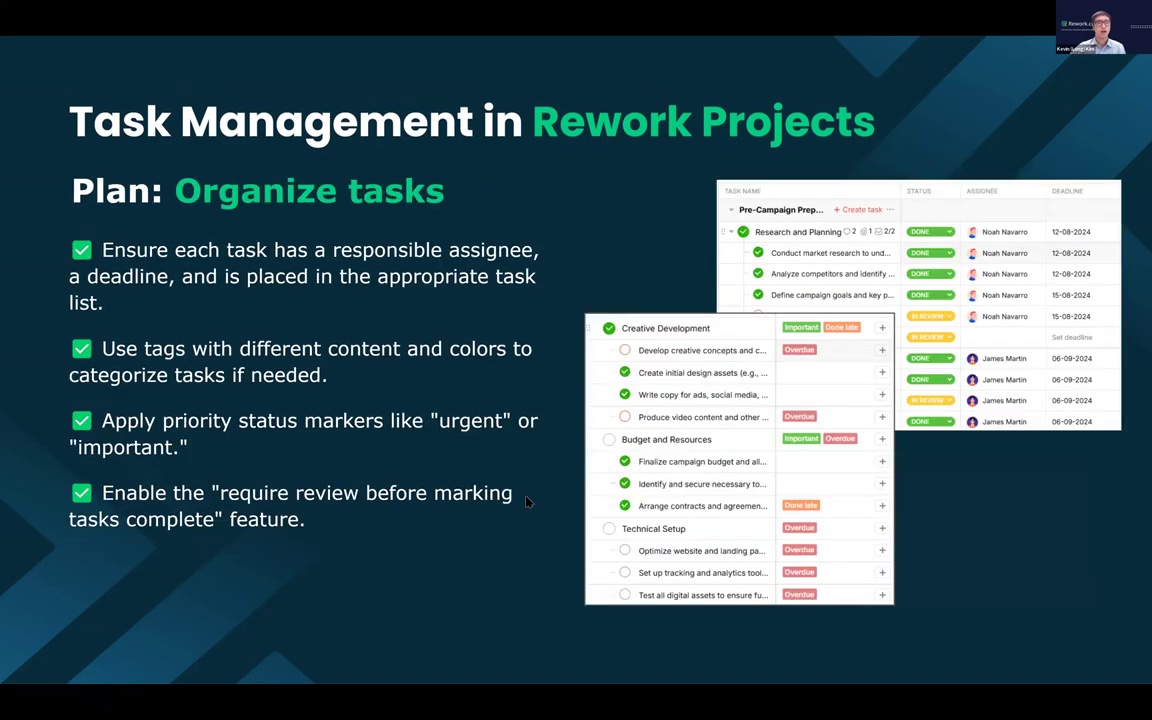The image size is (1152, 720).
Task: Uncheck Research and Planning completion circle
Action: (744, 231)
